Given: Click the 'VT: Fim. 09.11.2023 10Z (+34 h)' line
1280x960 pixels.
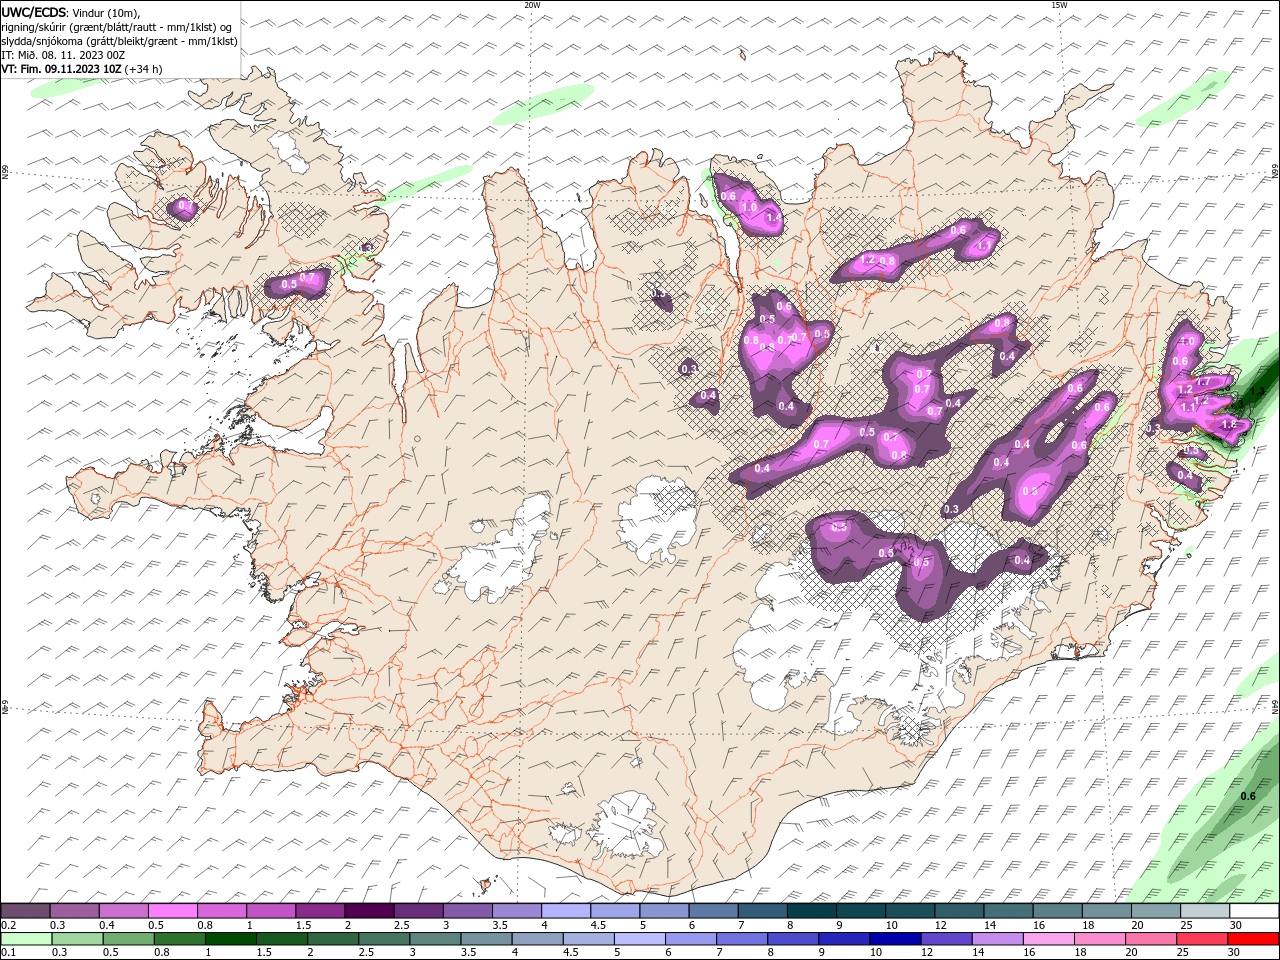Looking at the screenshot, I should tap(82, 69).
